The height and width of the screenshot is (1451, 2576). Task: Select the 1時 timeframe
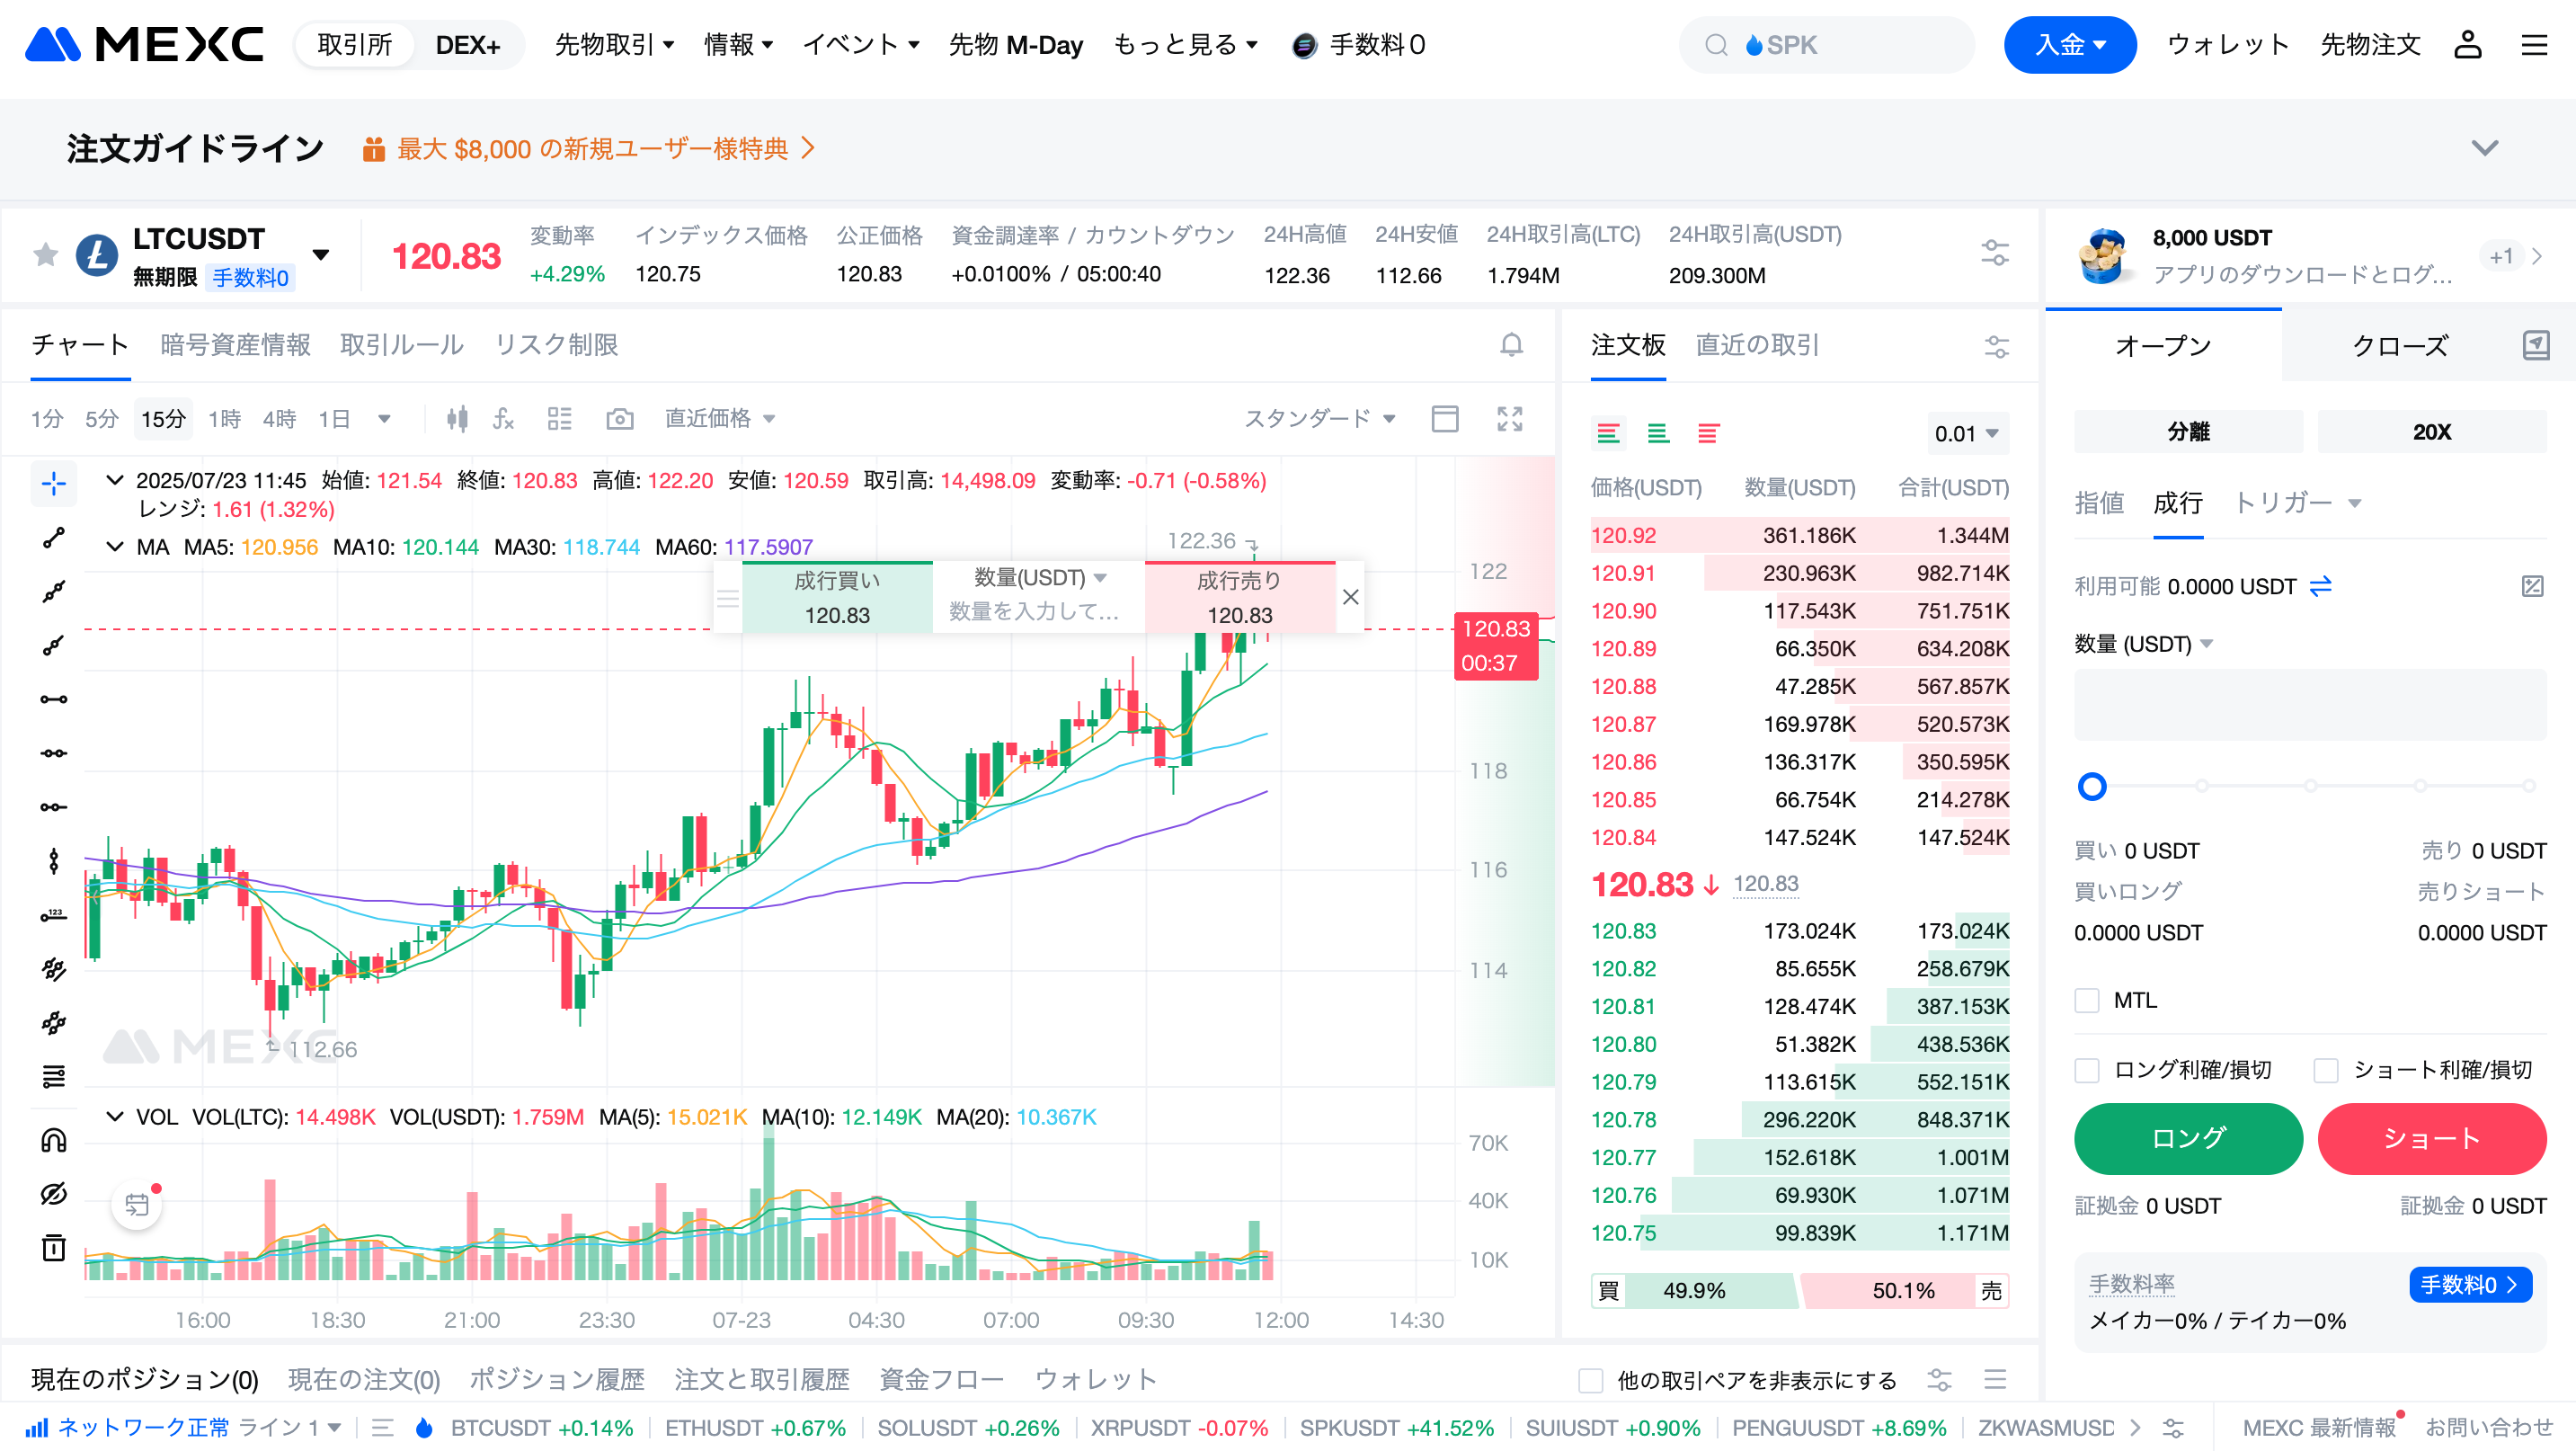click(x=224, y=418)
